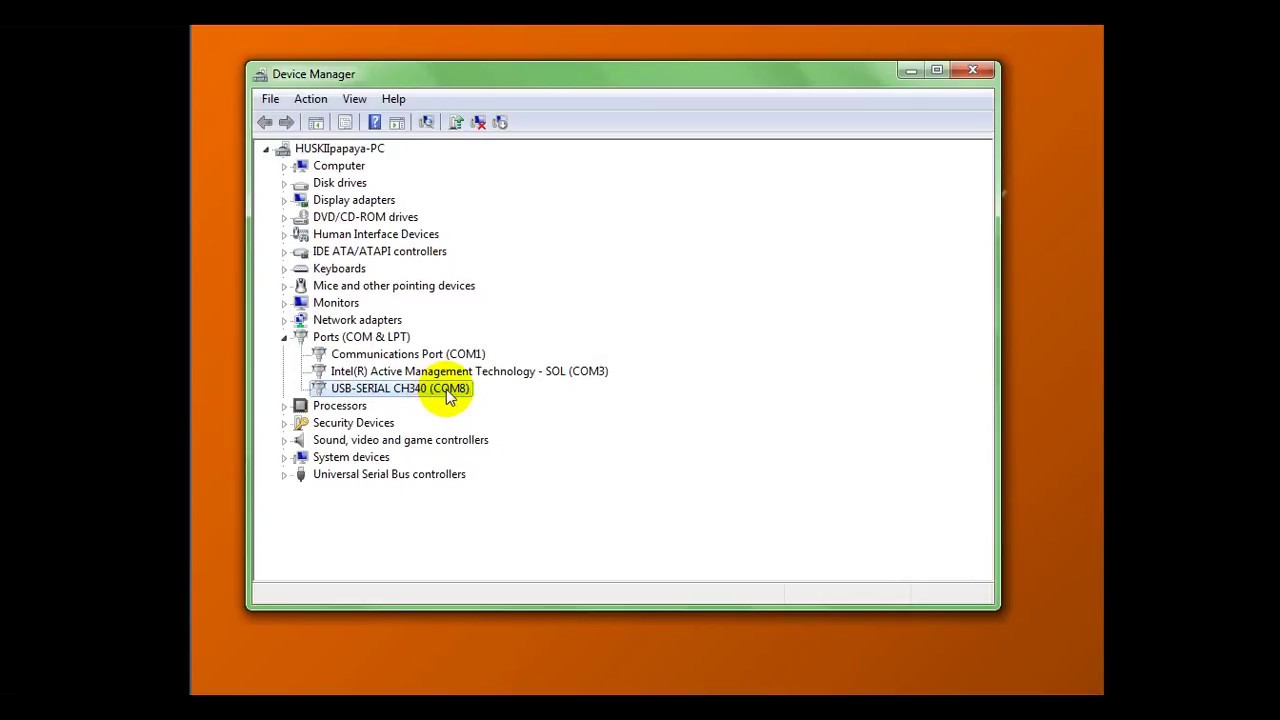Click the DVD/CD-ROM drives icon
Viewport: 1280px width, 720px height.
(x=301, y=217)
